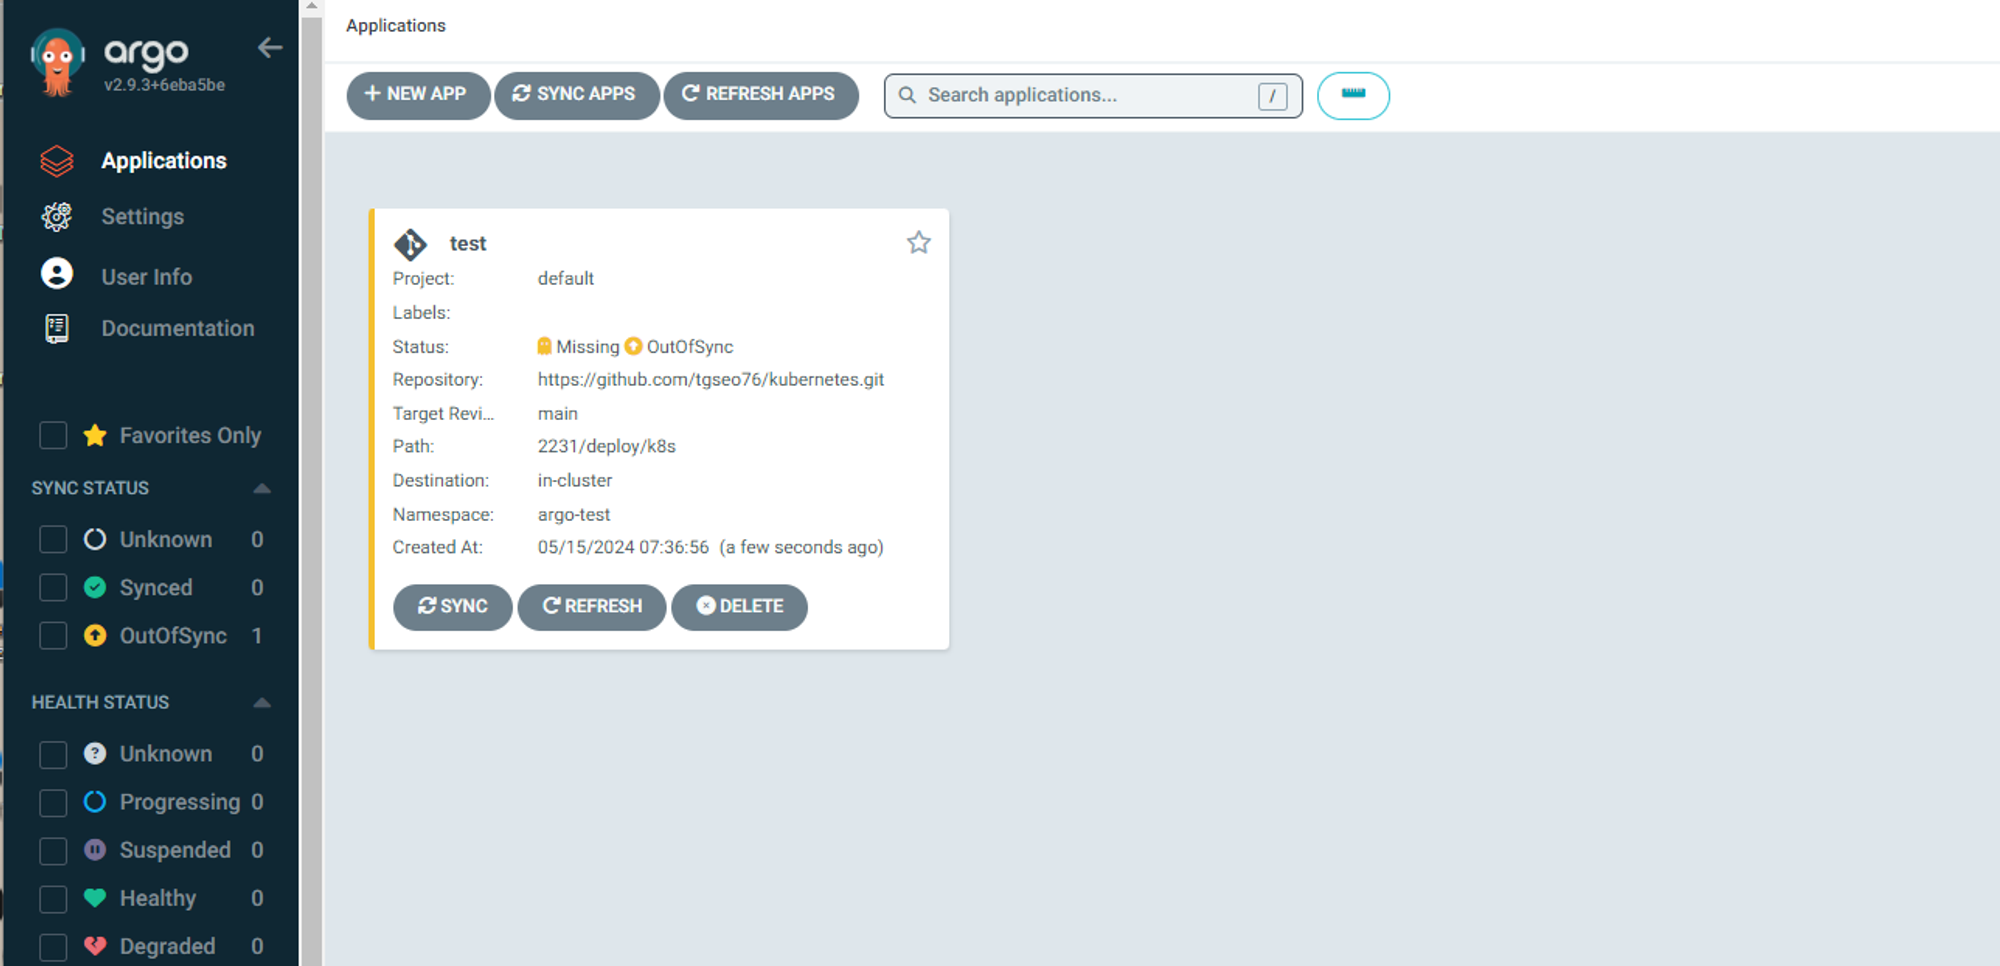Viewport: 2000px width, 966px height.
Task: Click the slash shortcut hint in search
Action: pos(1272,96)
